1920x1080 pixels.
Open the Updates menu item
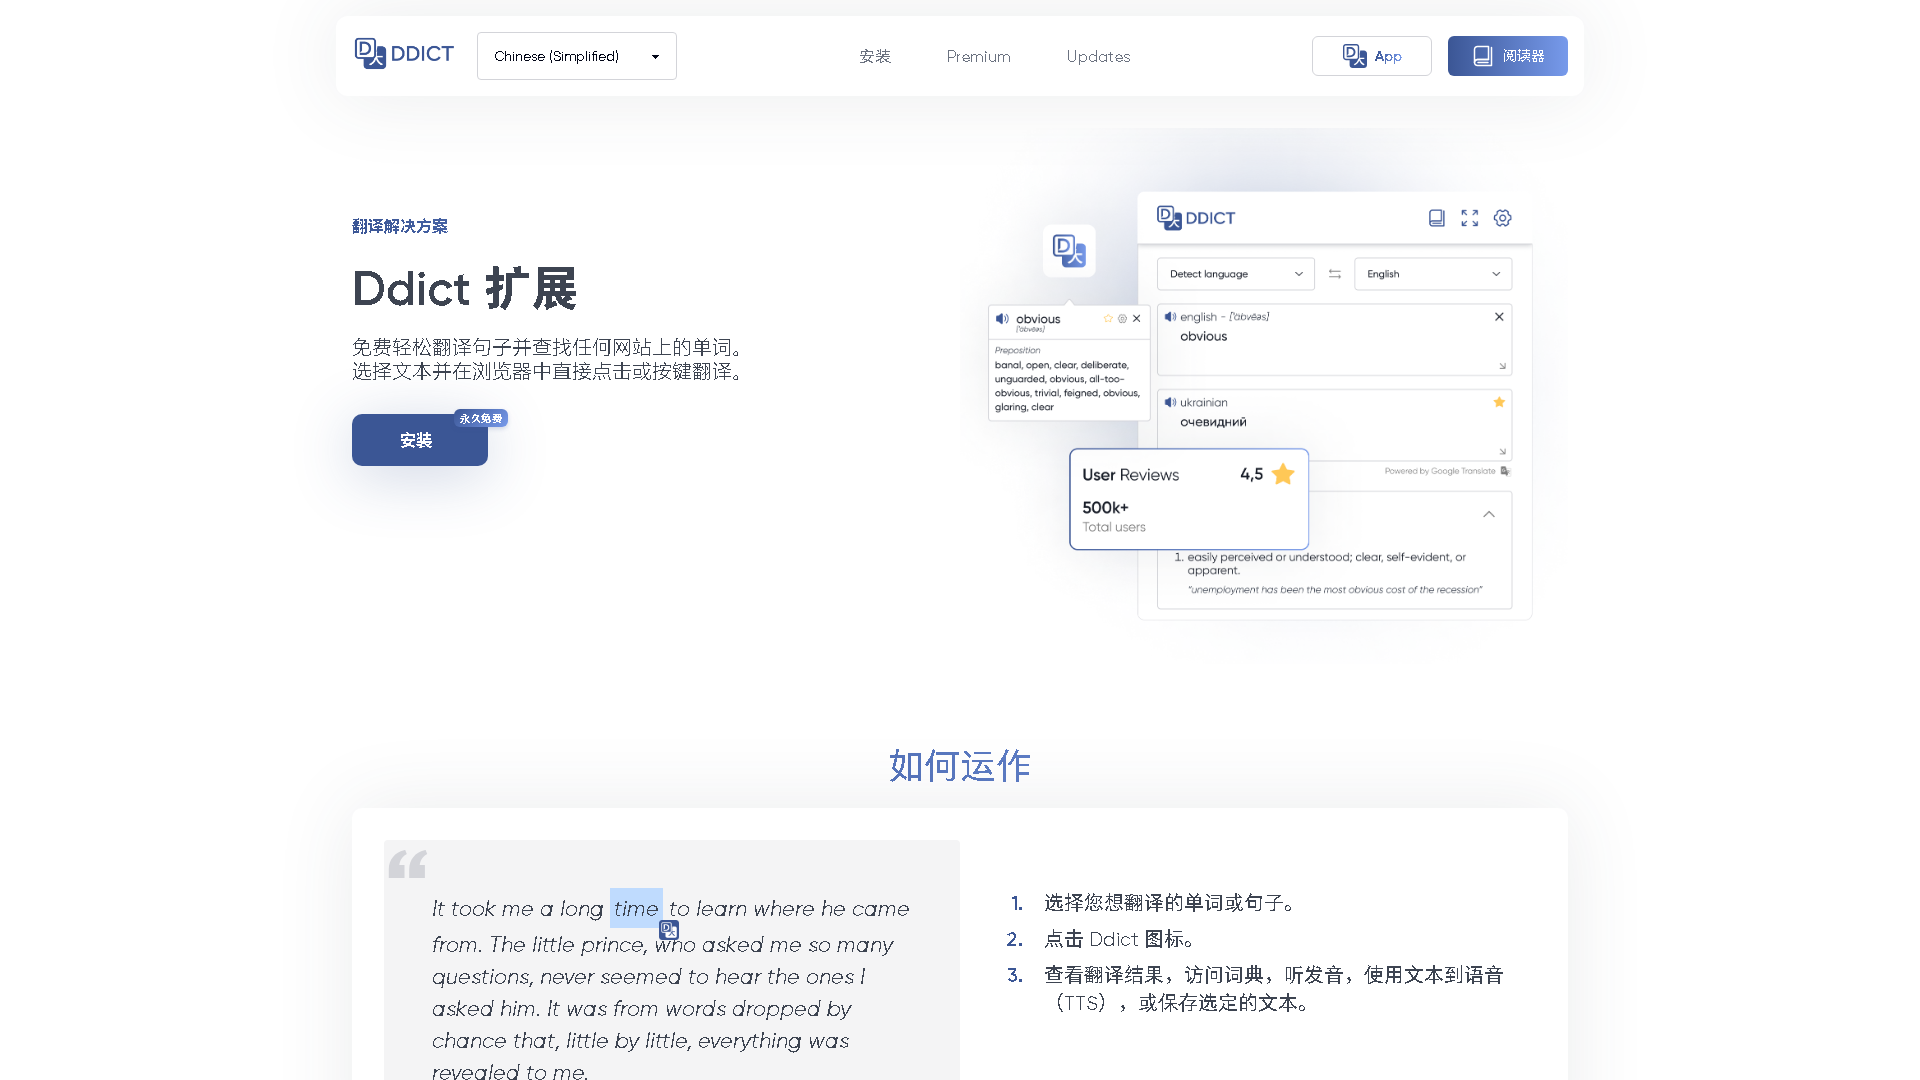click(1098, 56)
